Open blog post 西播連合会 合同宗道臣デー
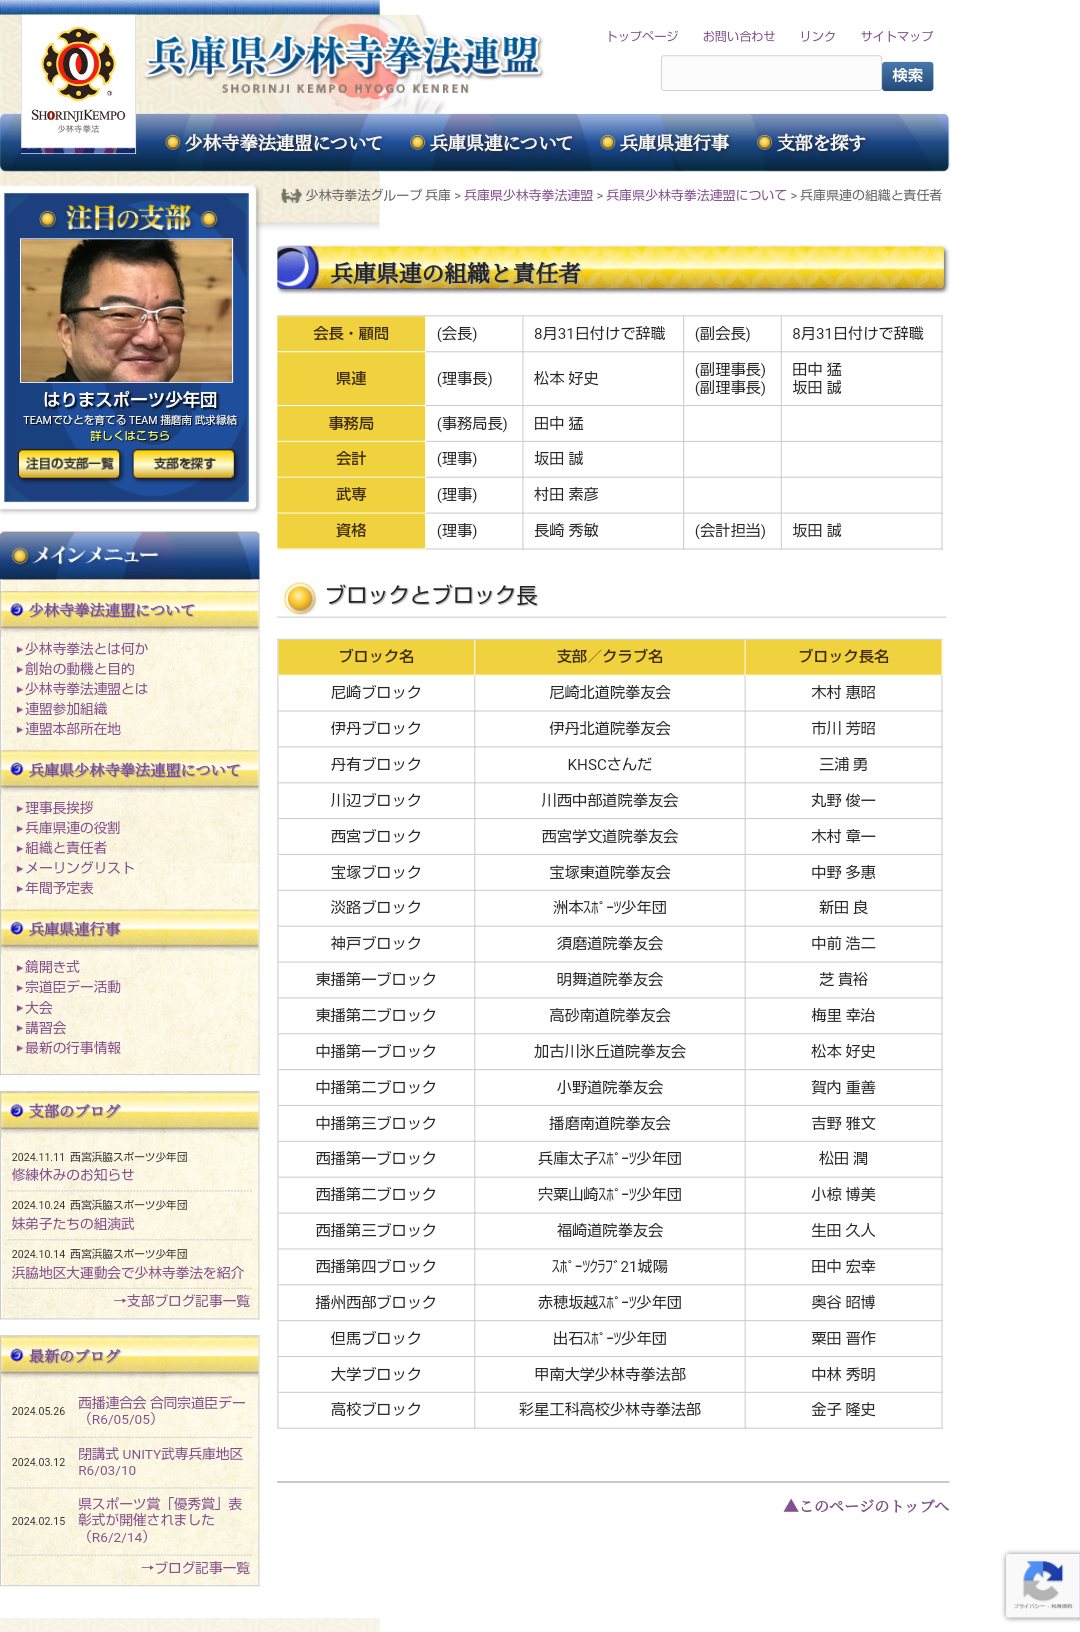1080x1632 pixels. pos(162,1411)
